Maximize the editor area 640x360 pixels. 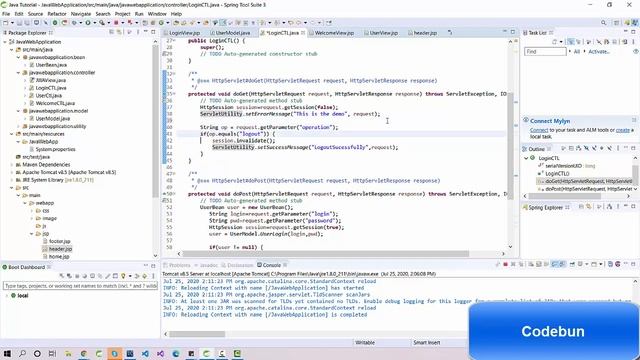coord(513,32)
